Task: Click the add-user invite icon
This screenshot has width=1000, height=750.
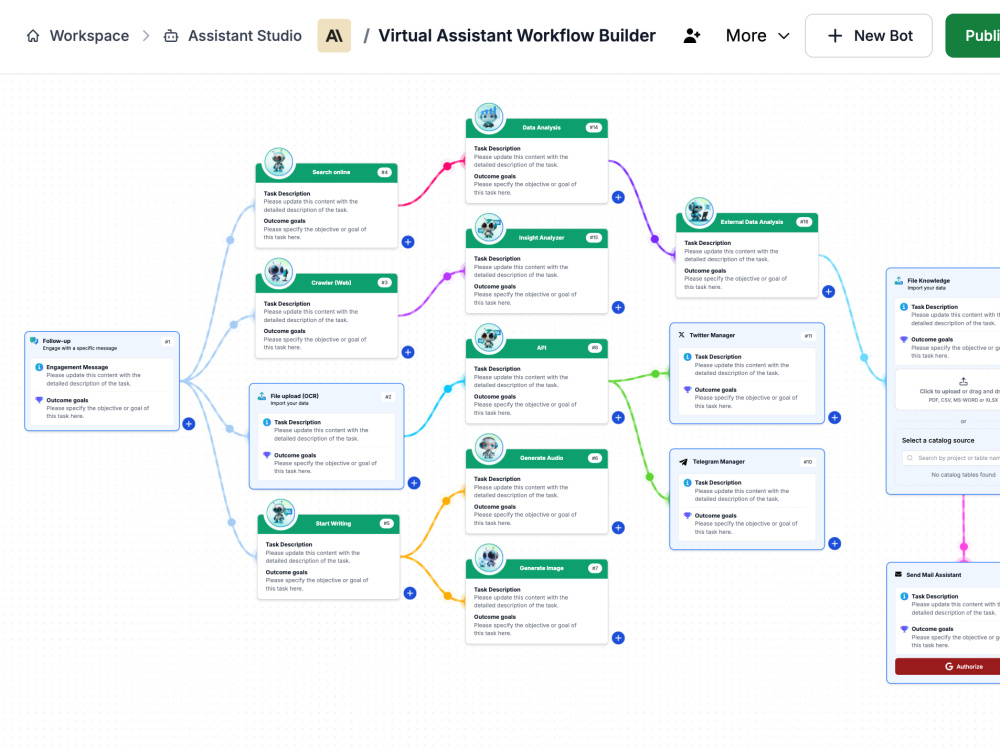Action: (x=692, y=36)
